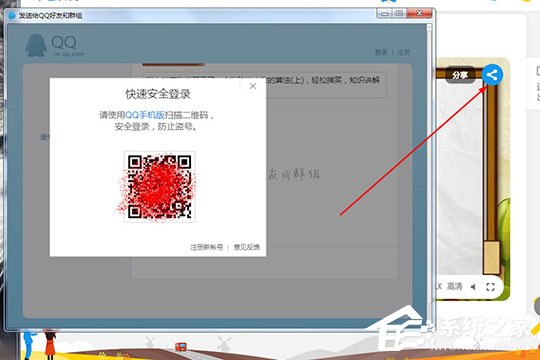Maximize the 发送给QQ好友和群组 window
The image size is (540, 360).
coord(399,14)
